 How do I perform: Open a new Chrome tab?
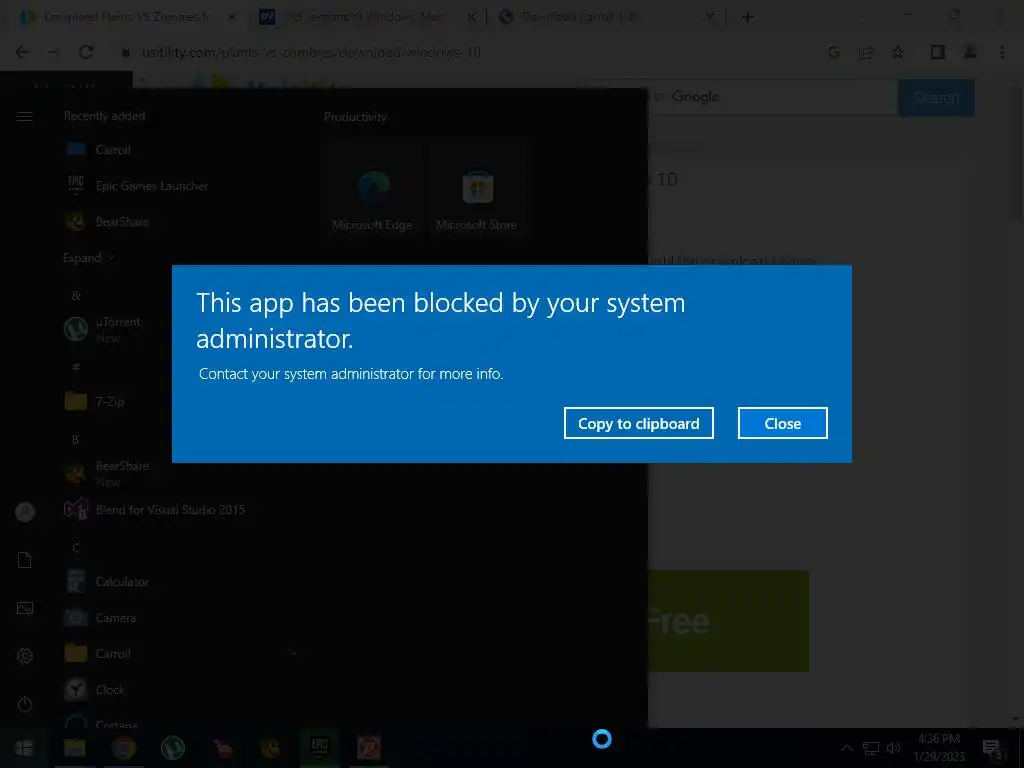click(x=748, y=18)
